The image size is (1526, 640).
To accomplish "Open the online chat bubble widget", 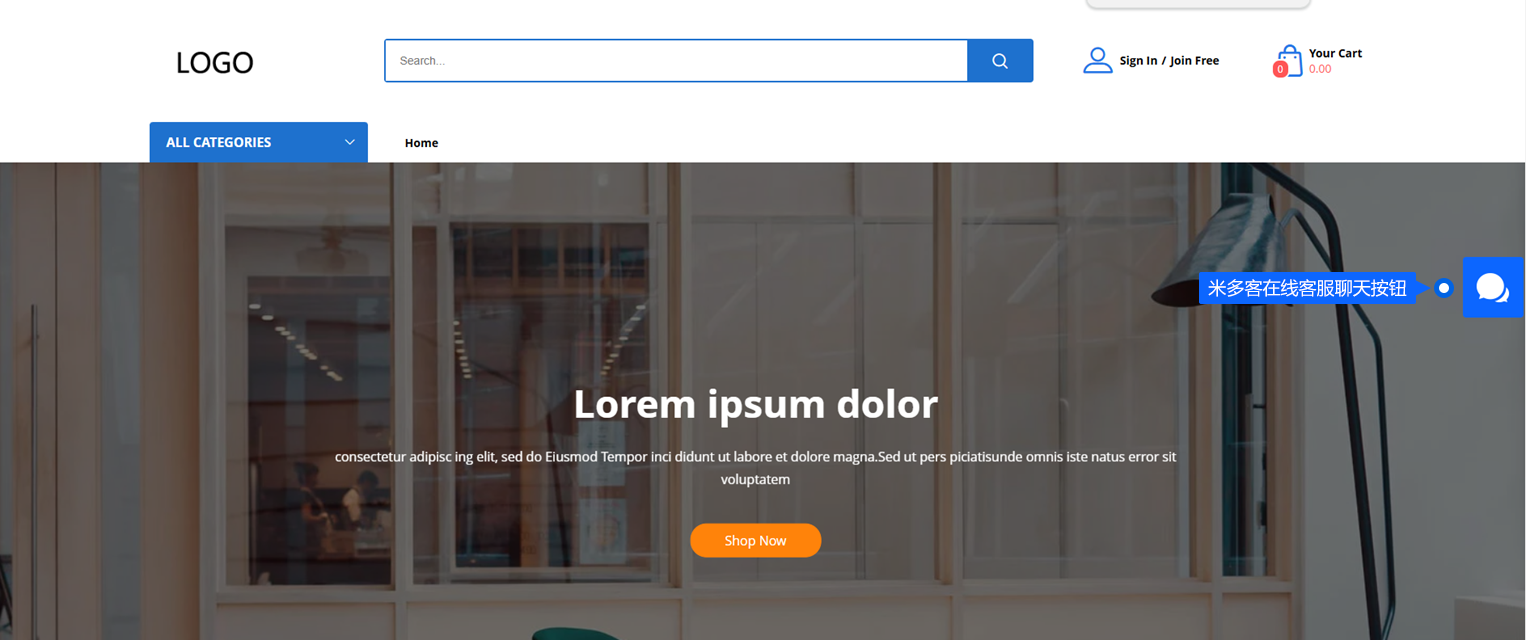I will click(x=1492, y=288).
